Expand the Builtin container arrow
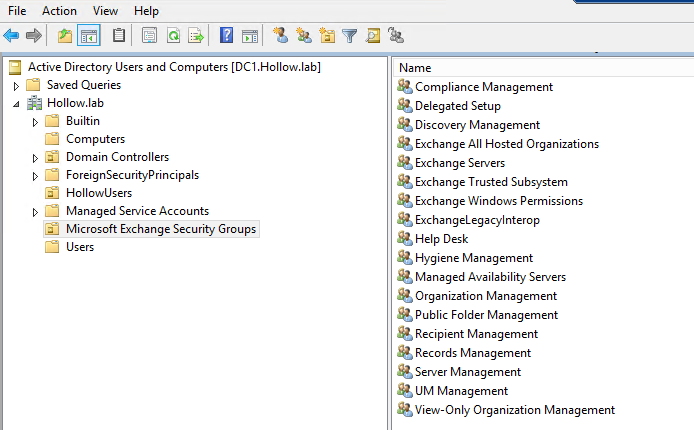 tap(35, 122)
